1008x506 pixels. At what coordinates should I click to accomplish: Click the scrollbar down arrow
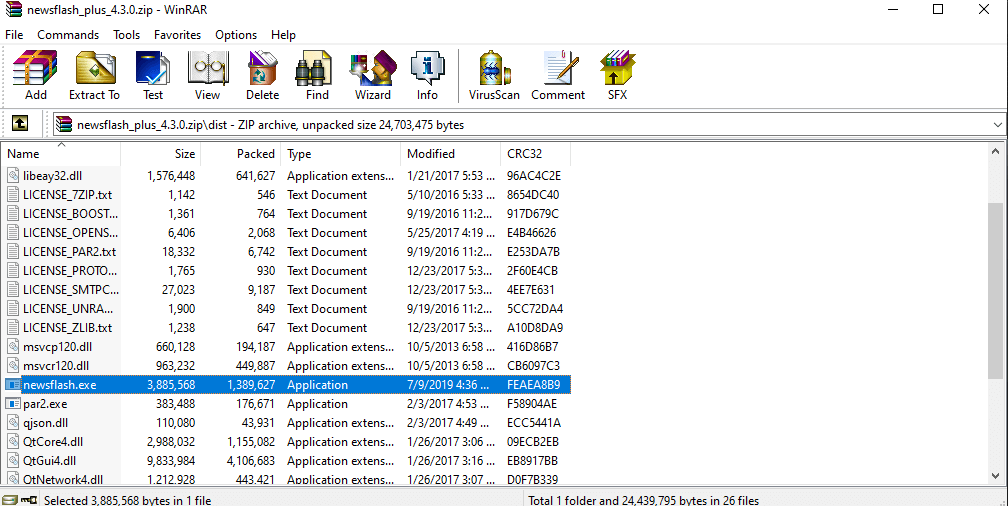(x=995, y=476)
